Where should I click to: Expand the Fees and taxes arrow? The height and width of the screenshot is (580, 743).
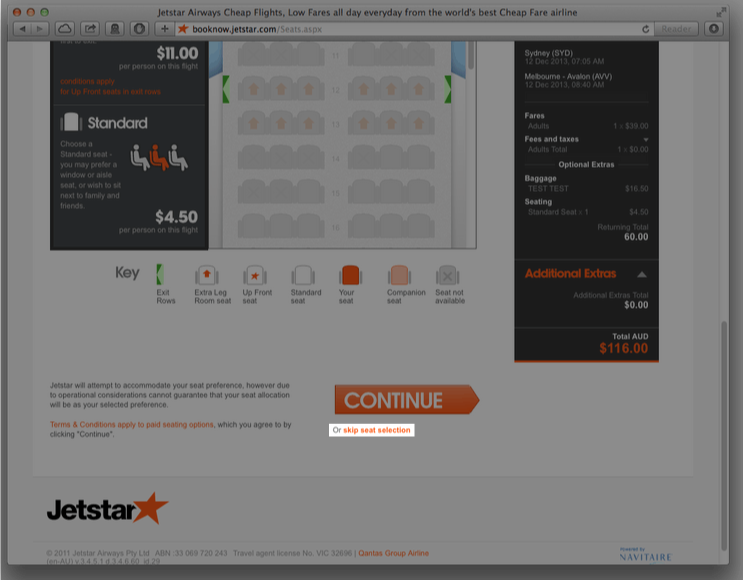pyautogui.click(x=645, y=139)
